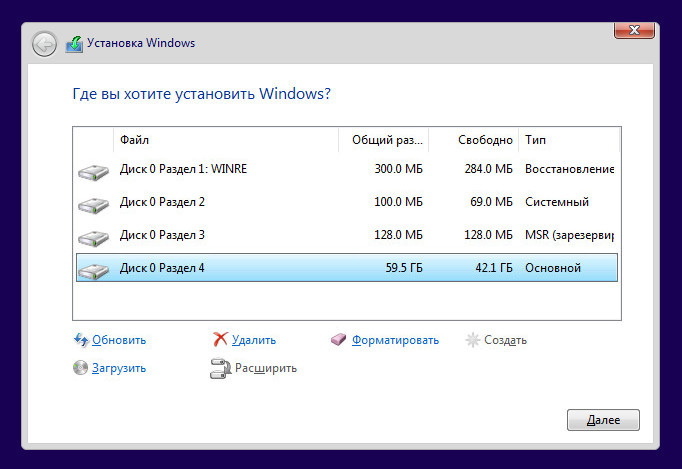Sort by the Свободно column header

pos(474,140)
